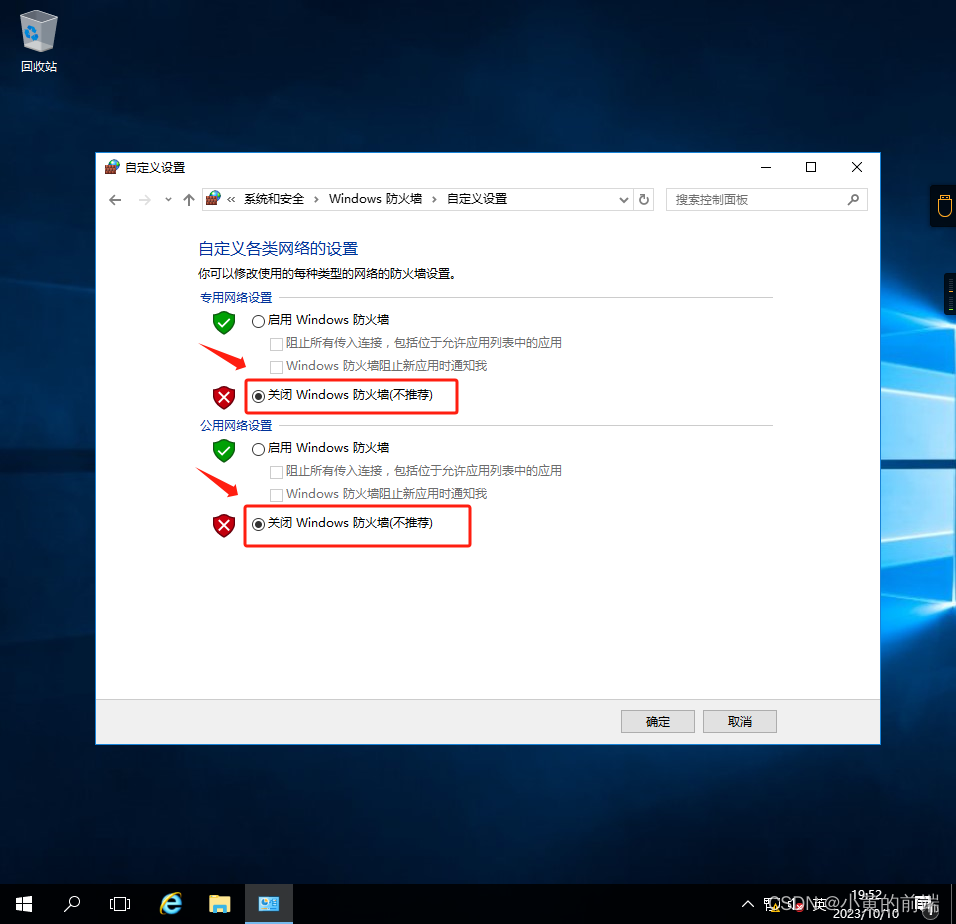956x924 pixels.
Task: Click the 自定义各类网络的设置 title
Action: point(278,249)
